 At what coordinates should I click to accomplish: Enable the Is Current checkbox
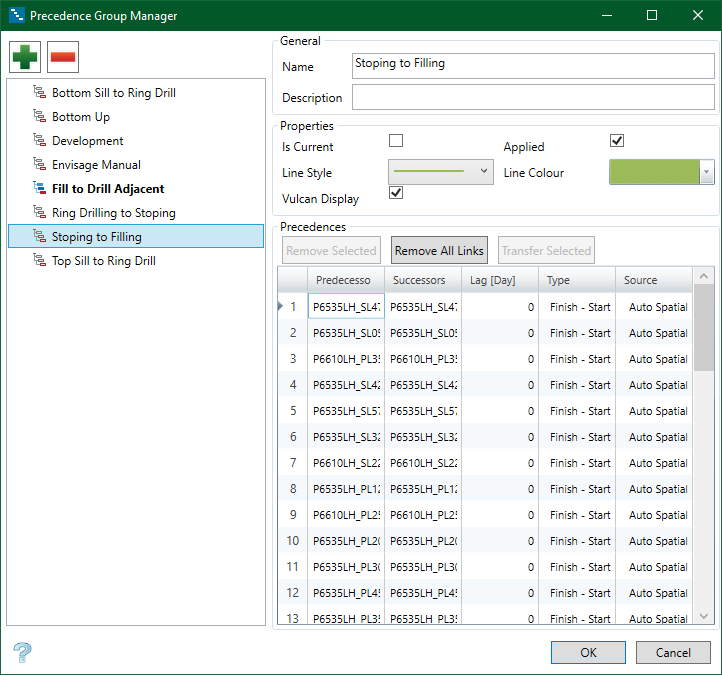coord(396,142)
